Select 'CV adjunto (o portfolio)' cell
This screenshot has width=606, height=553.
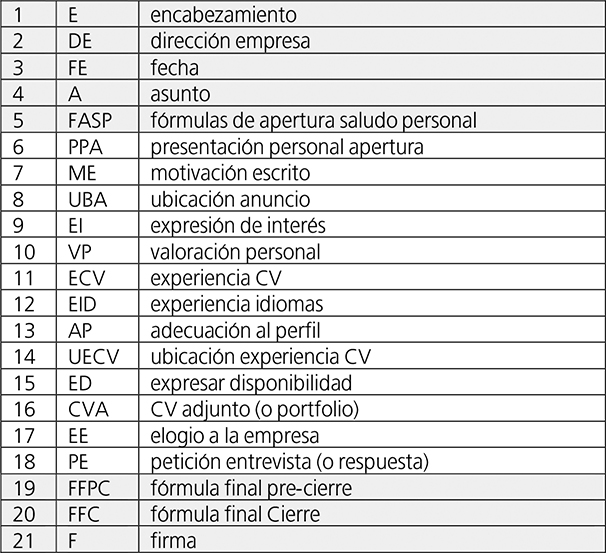click(x=254, y=408)
